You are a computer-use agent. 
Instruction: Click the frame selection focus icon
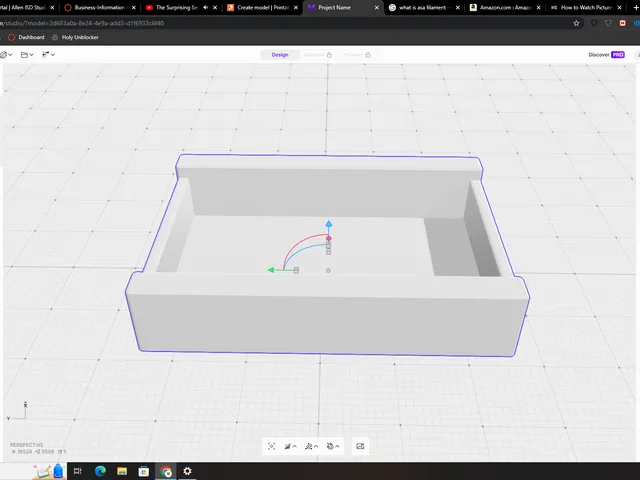click(271, 446)
